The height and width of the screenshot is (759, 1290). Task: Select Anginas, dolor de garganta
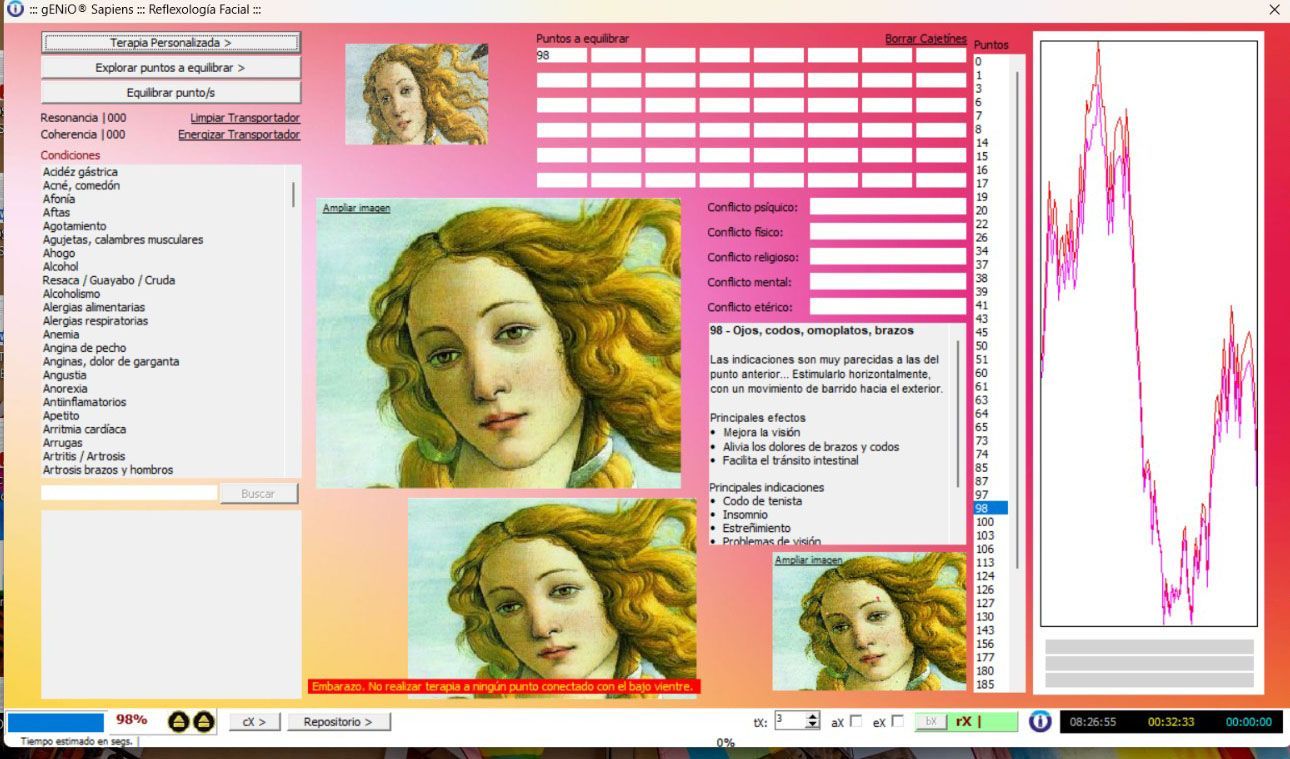coord(111,362)
